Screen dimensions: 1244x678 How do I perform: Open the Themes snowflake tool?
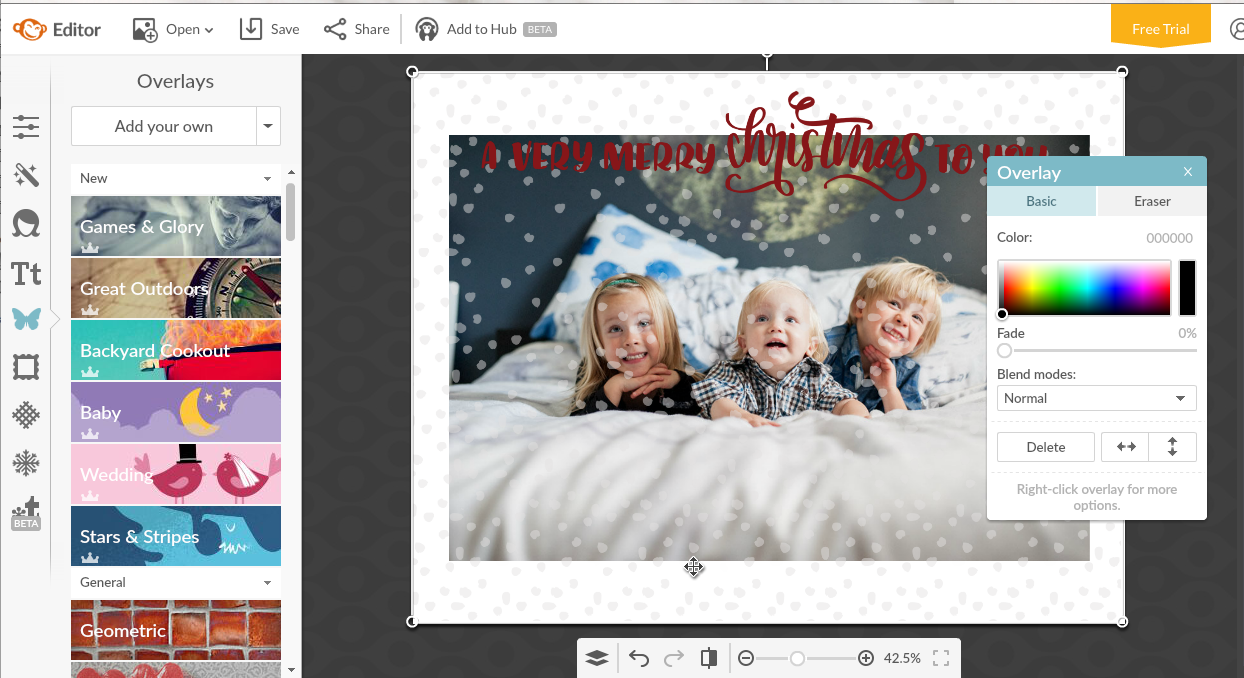[x=26, y=463]
